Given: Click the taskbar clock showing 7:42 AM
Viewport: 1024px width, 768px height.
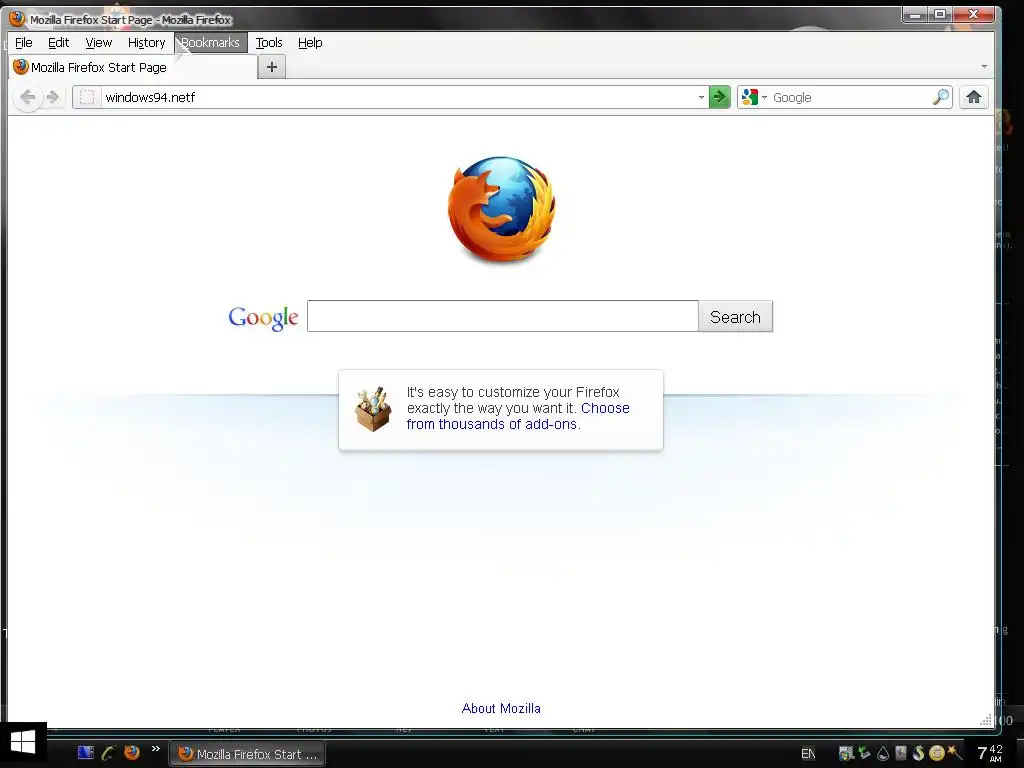Looking at the screenshot, I should 989,754.
